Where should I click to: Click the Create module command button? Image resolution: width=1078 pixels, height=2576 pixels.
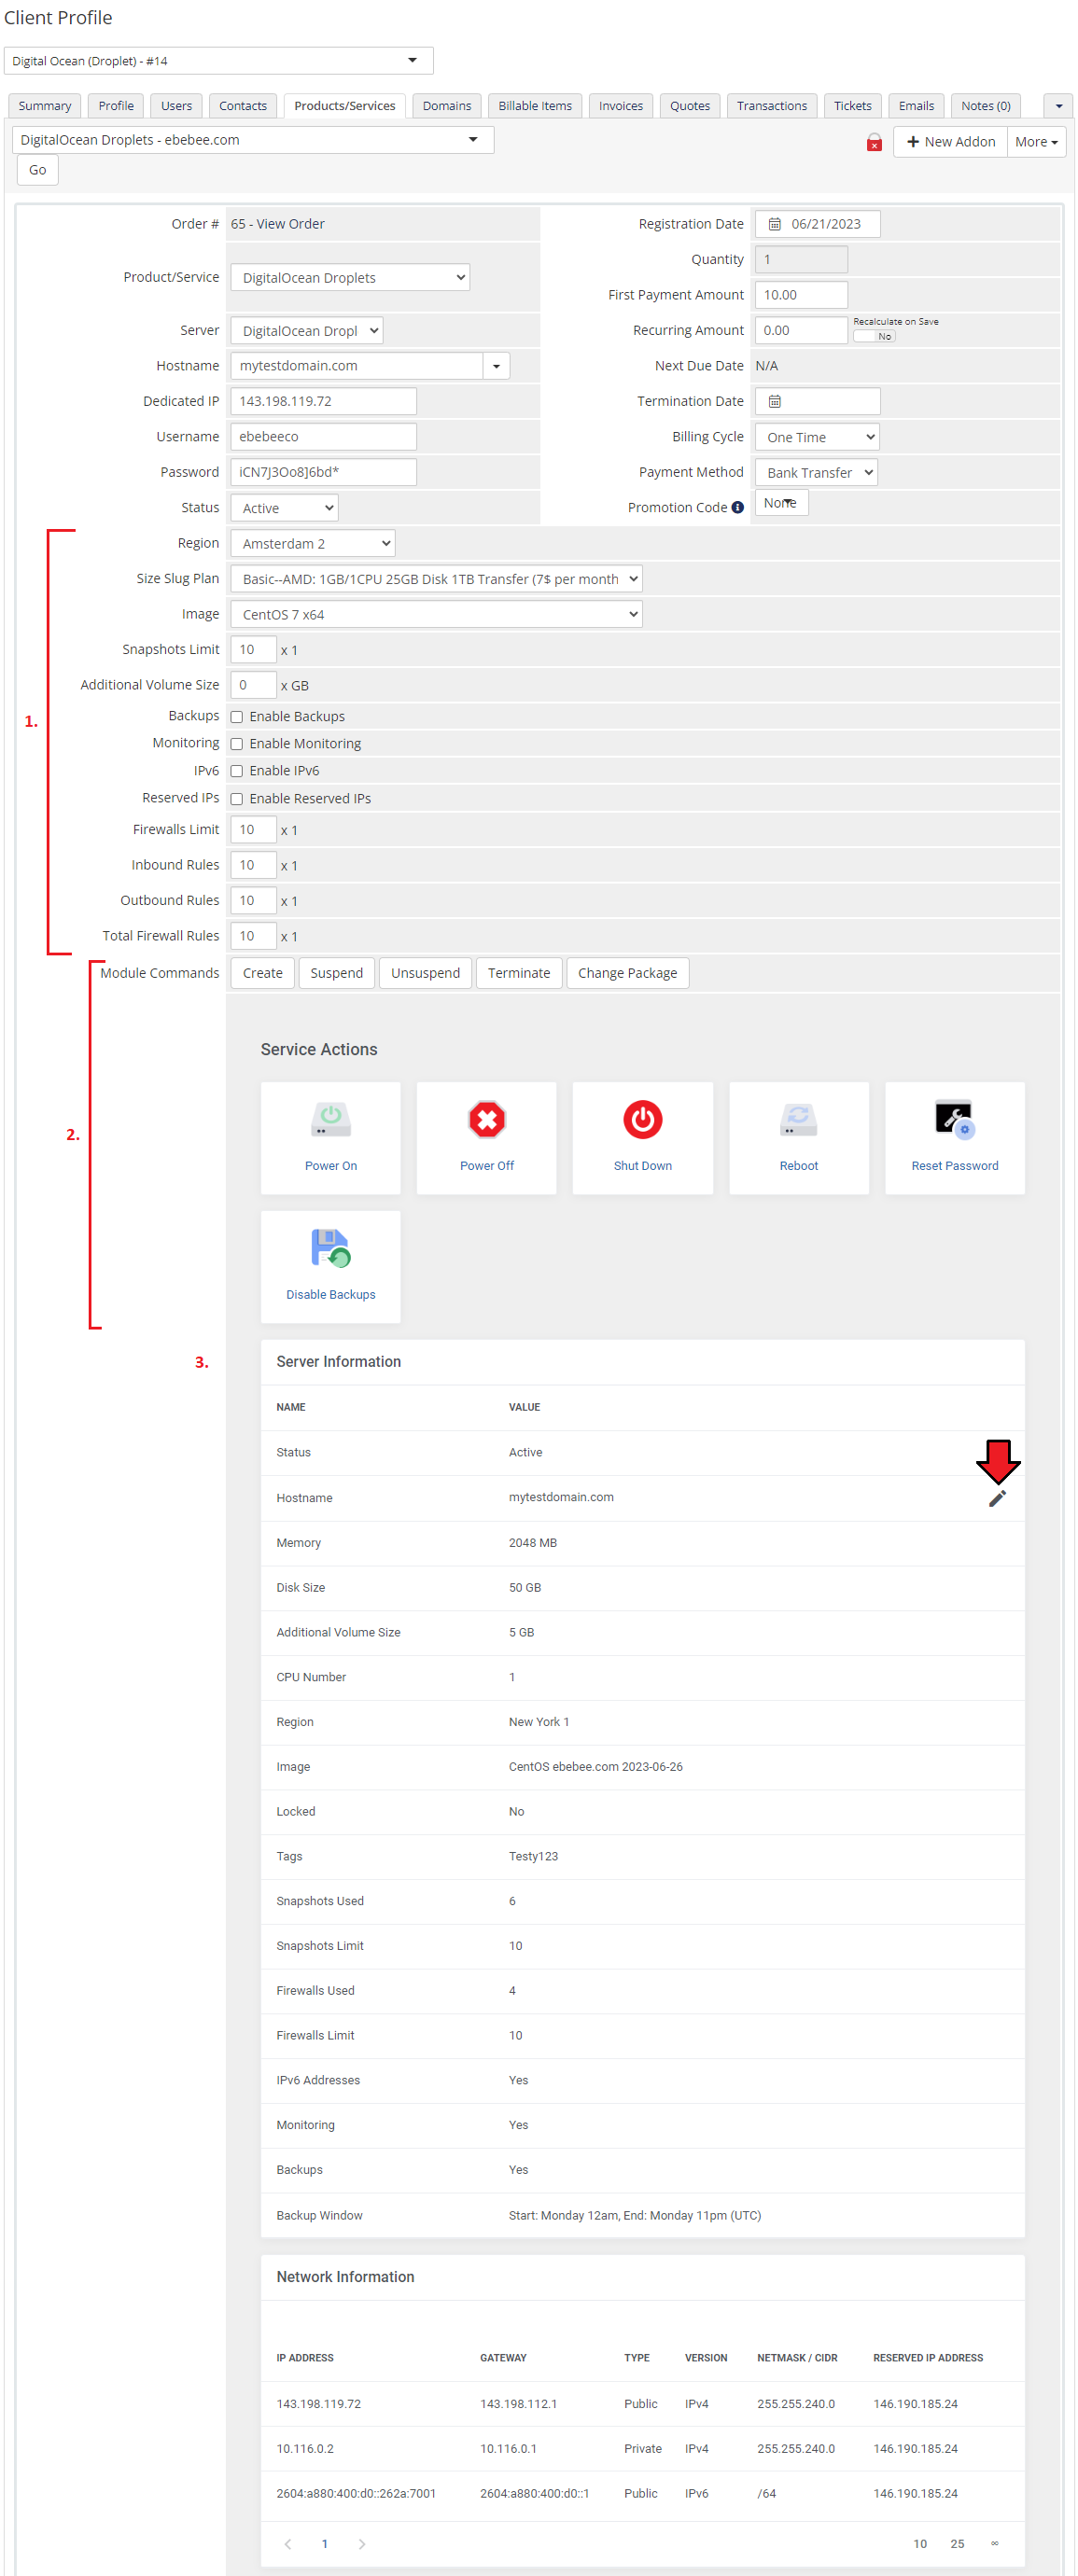point(263,973)
